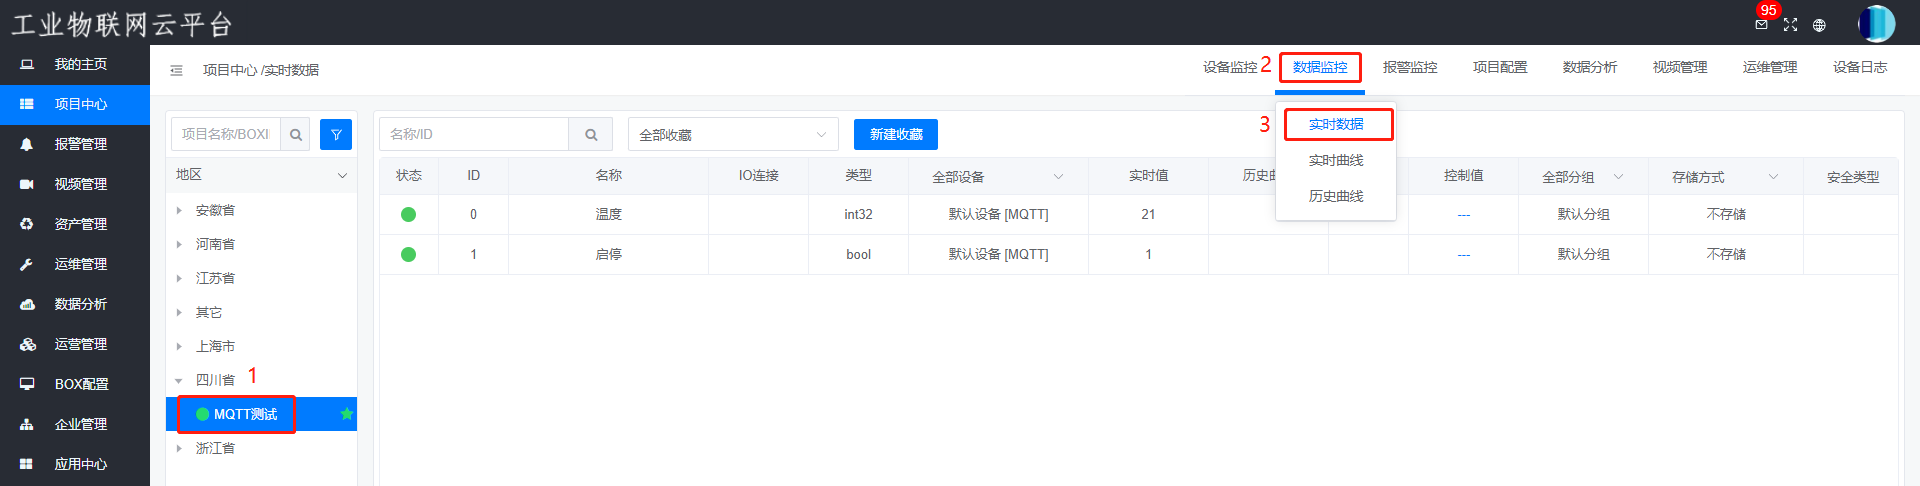Switch to the 报警监控 tab
The width and height of the screenshot is (1920, 486).
1410,67
